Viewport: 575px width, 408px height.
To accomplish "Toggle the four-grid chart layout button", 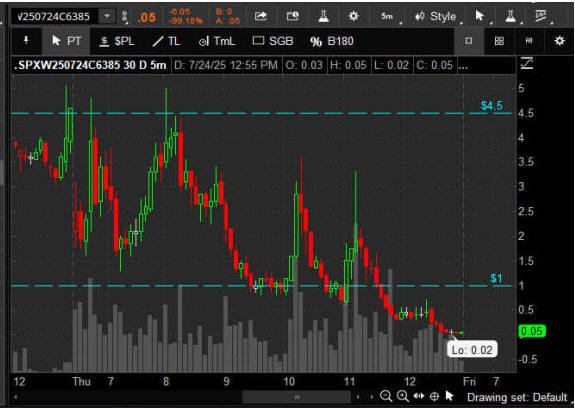I will point(499,41).
